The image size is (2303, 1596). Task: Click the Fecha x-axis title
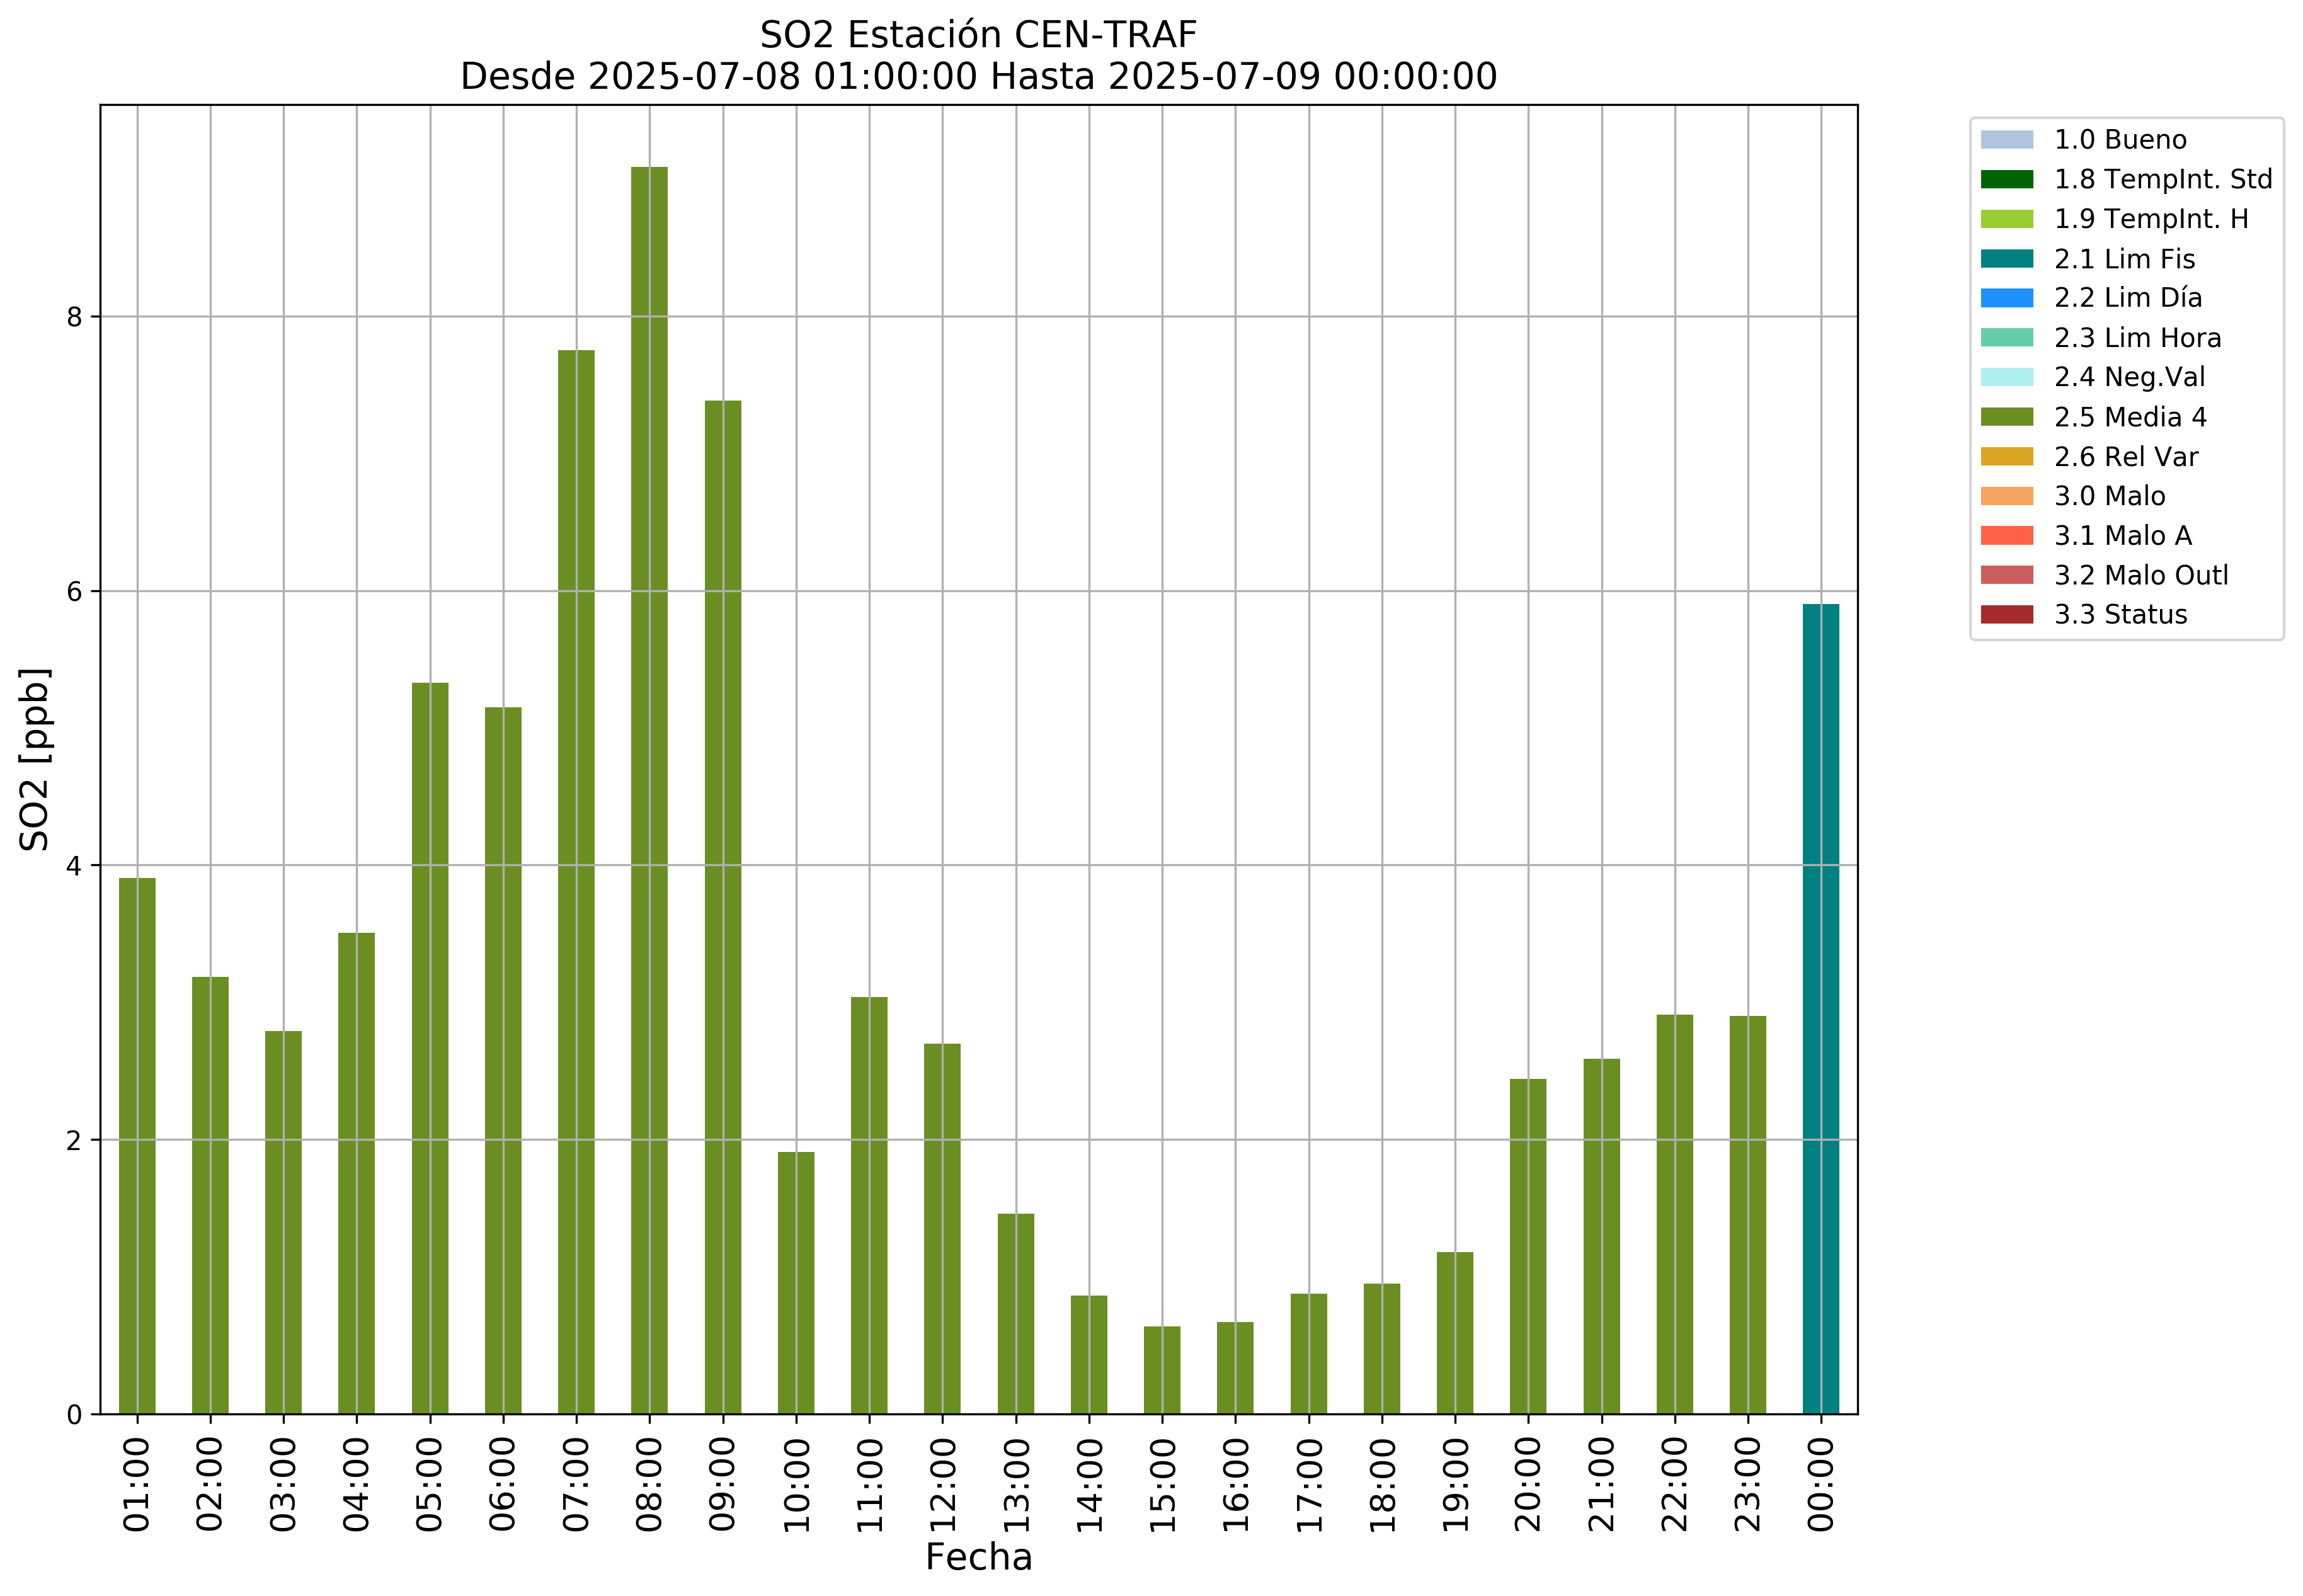(x=978, y=1557)
